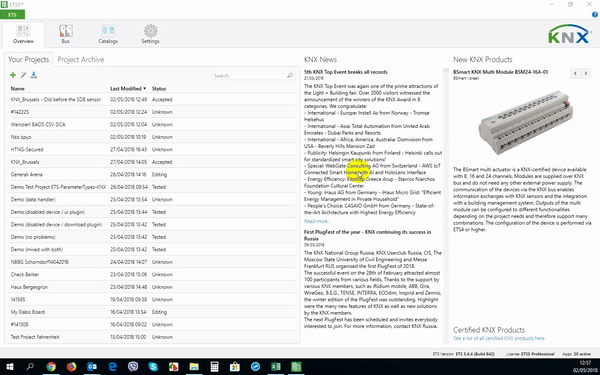Image resolution: width=600 pixels, height=375 pixels.
Task: Click the KNX logo
Action: coord(569,34)
